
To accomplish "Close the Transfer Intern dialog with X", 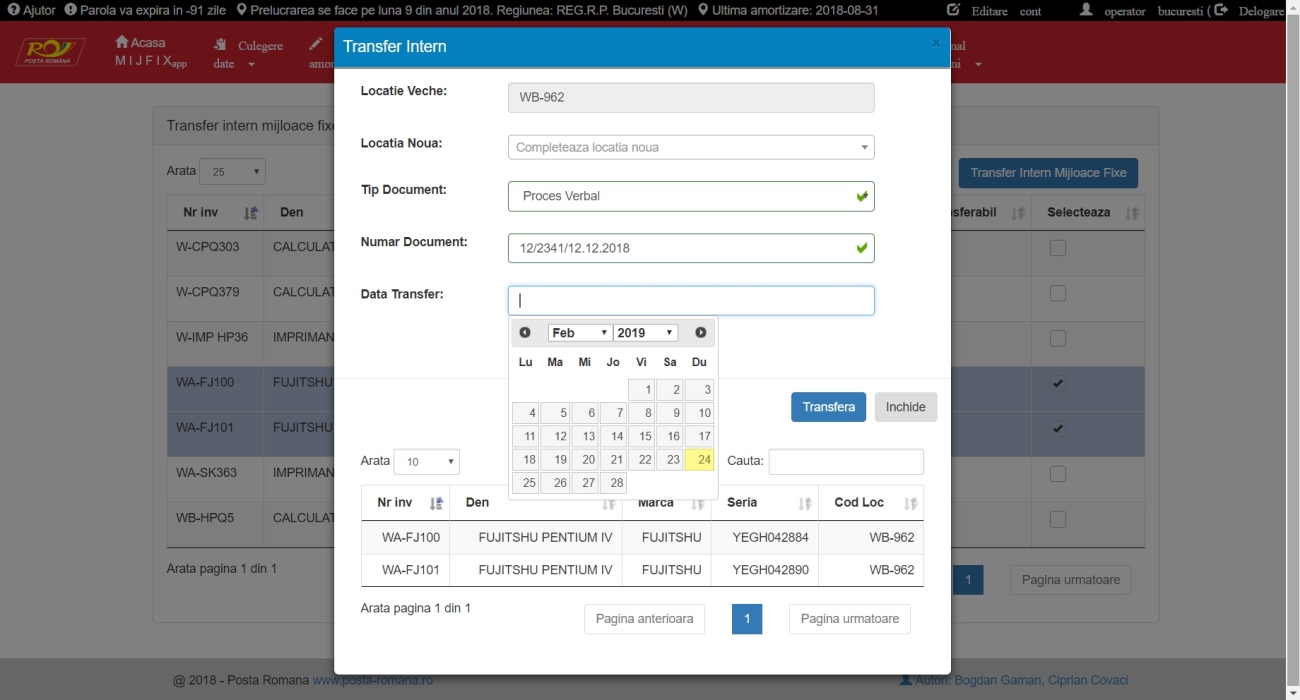I will click(935, 43).
